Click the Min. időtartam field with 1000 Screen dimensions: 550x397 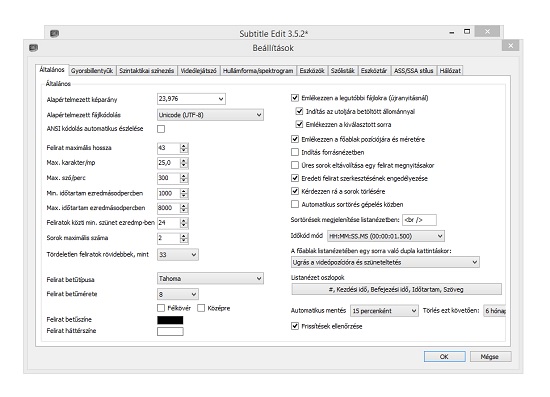[169, 193]
